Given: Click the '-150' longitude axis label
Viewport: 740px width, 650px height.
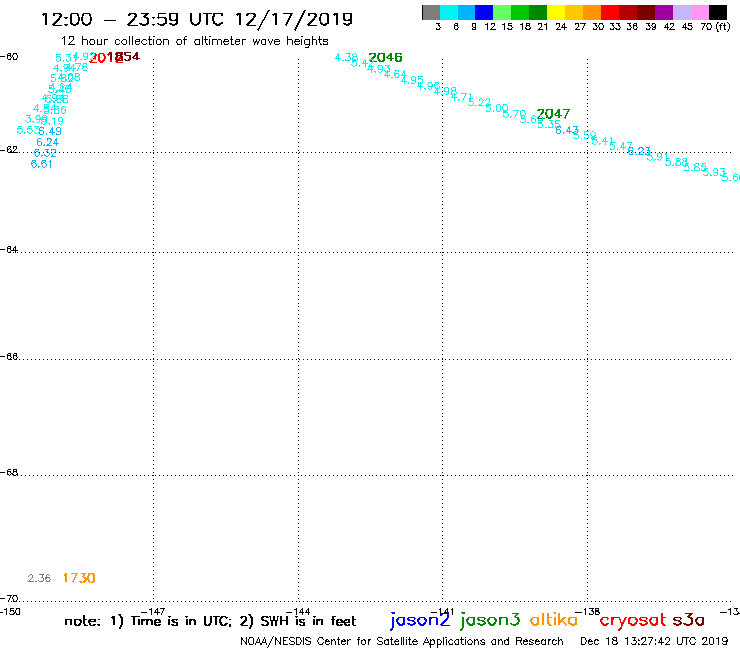Looking at the screenshot, I should coord(10,612).
